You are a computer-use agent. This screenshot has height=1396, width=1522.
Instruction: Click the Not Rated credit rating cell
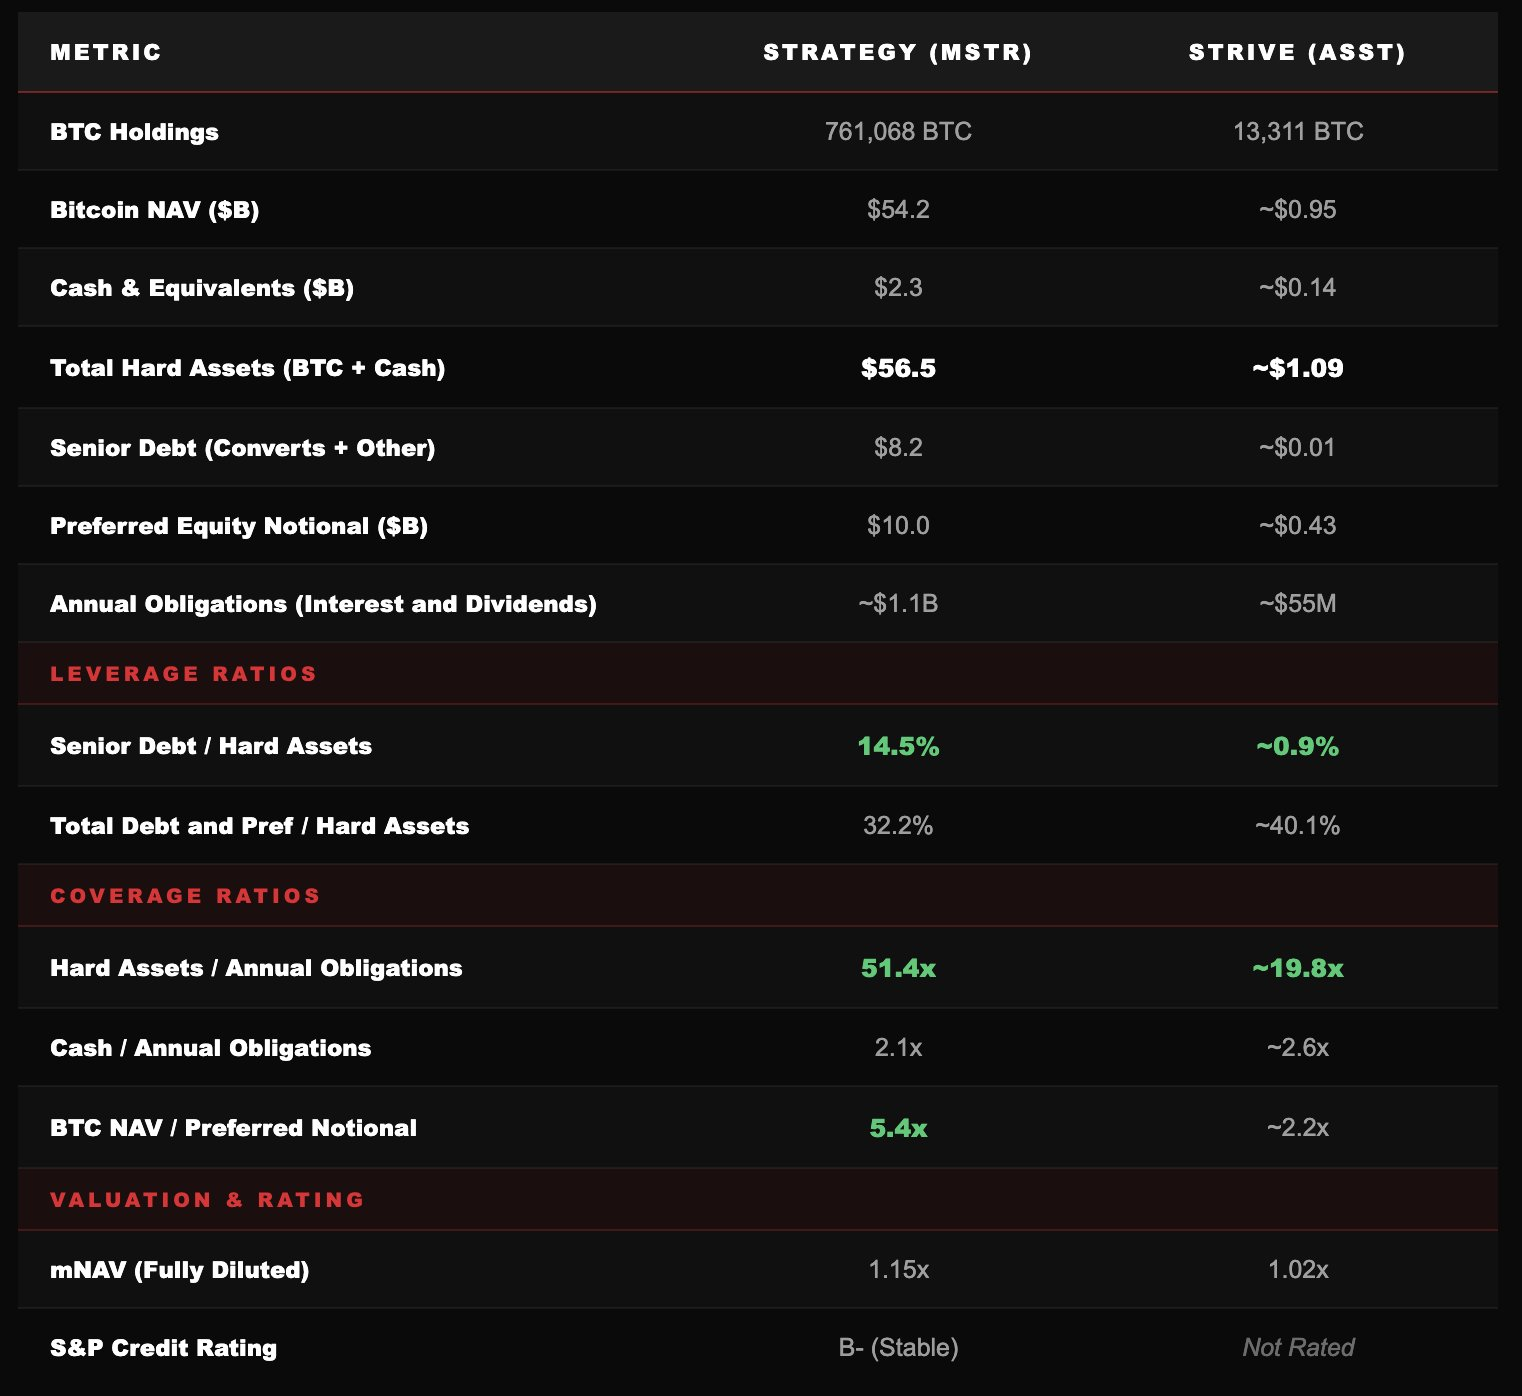(x=1298, y=1348)
